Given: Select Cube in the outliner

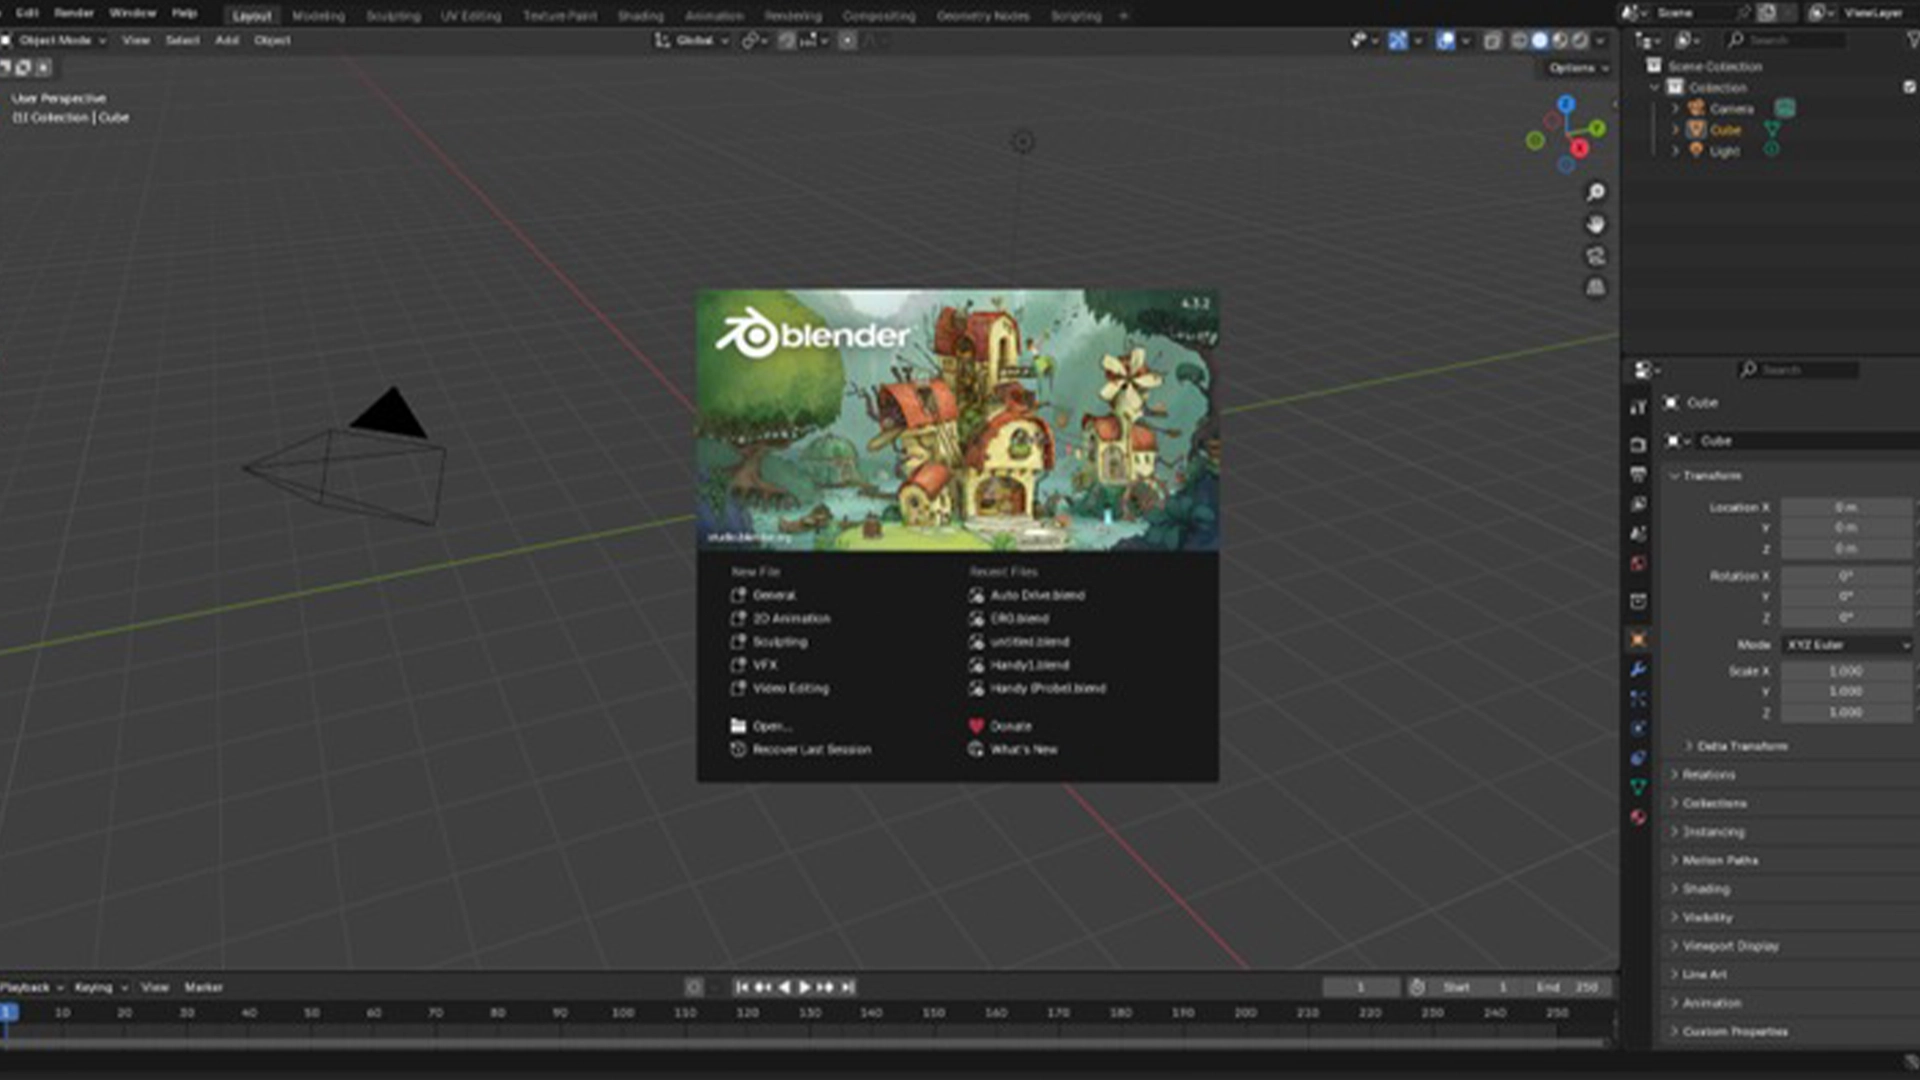Looking at the screenshot, I should pos(1725,130).
